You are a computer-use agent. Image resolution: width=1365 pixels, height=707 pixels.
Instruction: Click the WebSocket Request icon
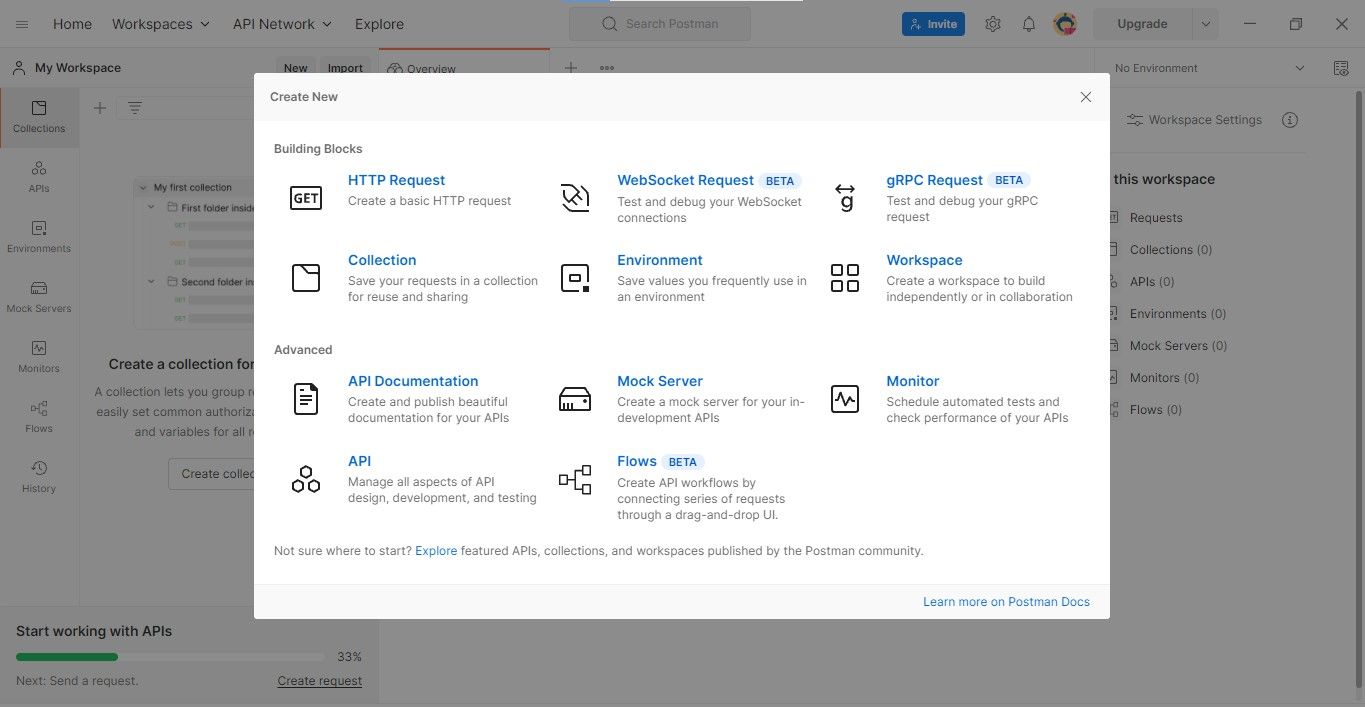tap(575, 198)
